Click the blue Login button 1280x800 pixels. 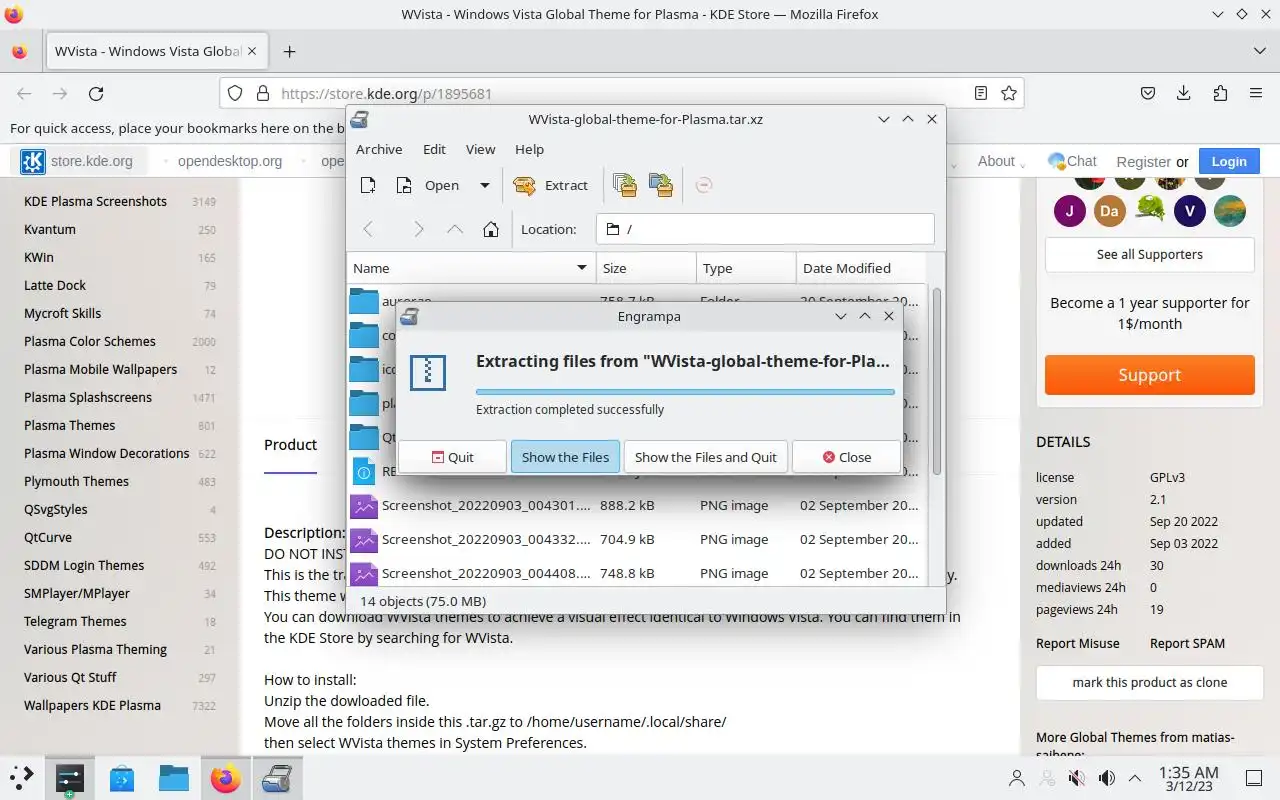point(1229,161)
